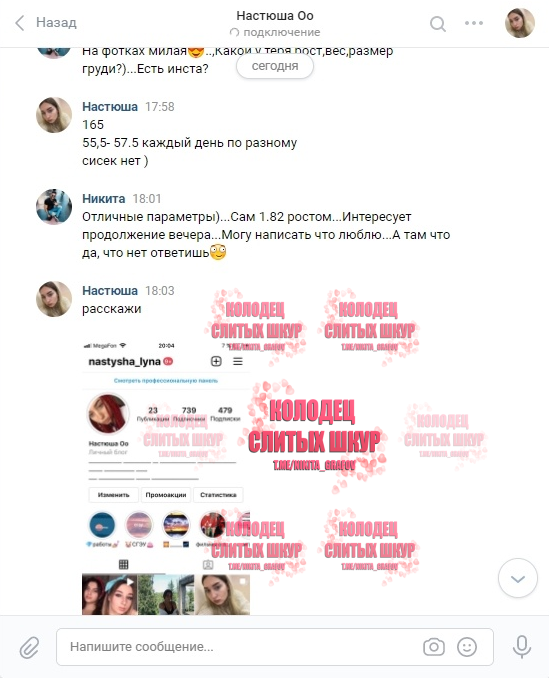Open the three-dots more actions menu

[x=474, y=23]
